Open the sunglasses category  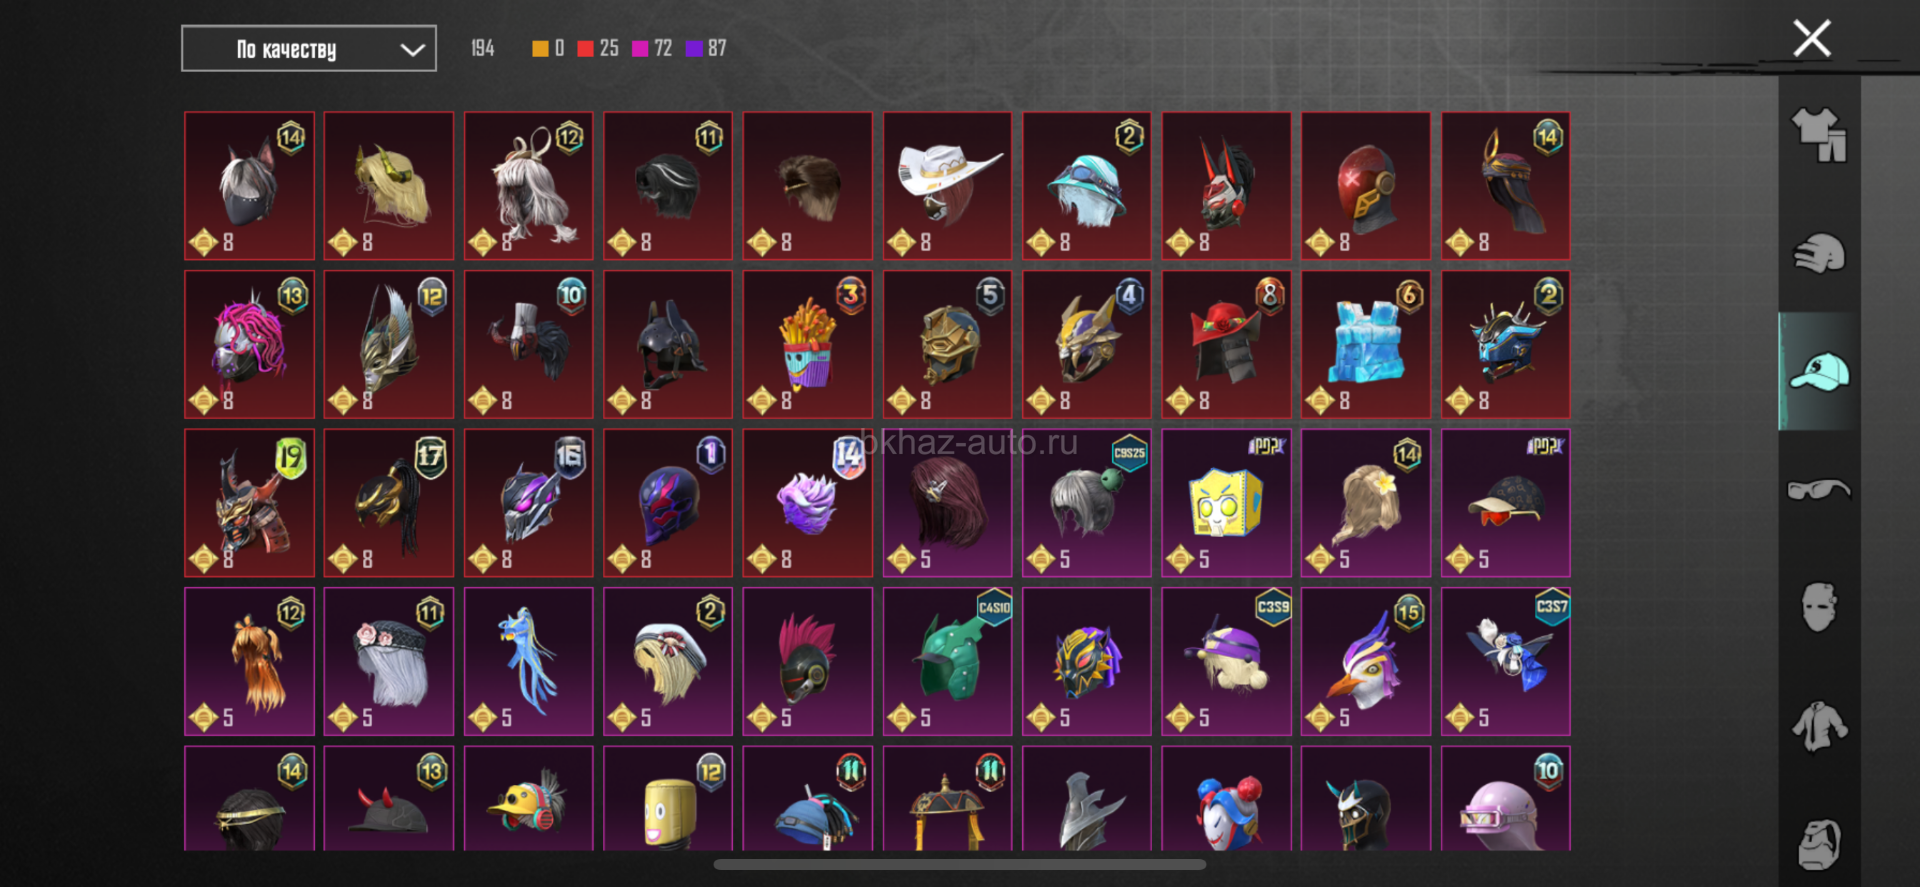(x=1819, y=489)
